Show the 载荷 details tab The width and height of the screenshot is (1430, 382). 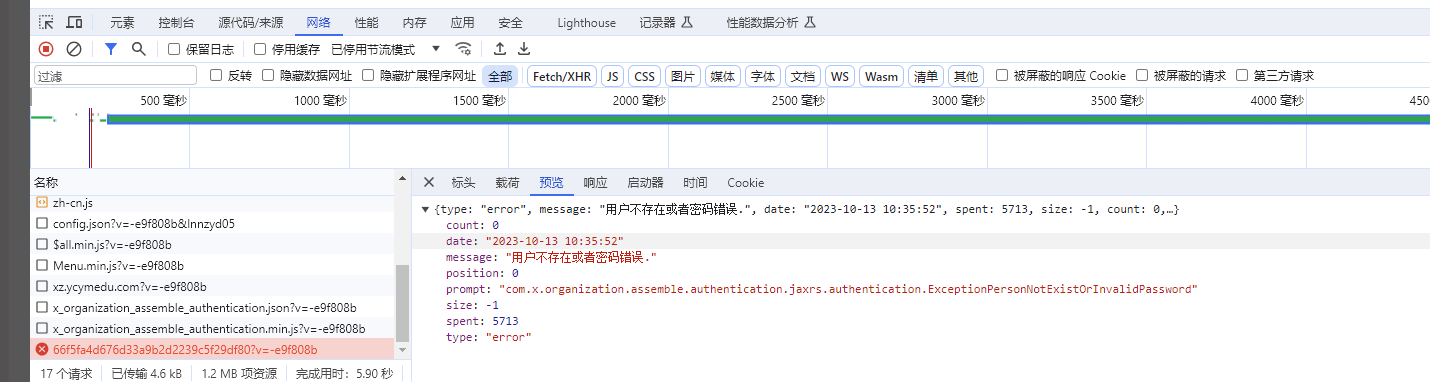click(507, 182)
